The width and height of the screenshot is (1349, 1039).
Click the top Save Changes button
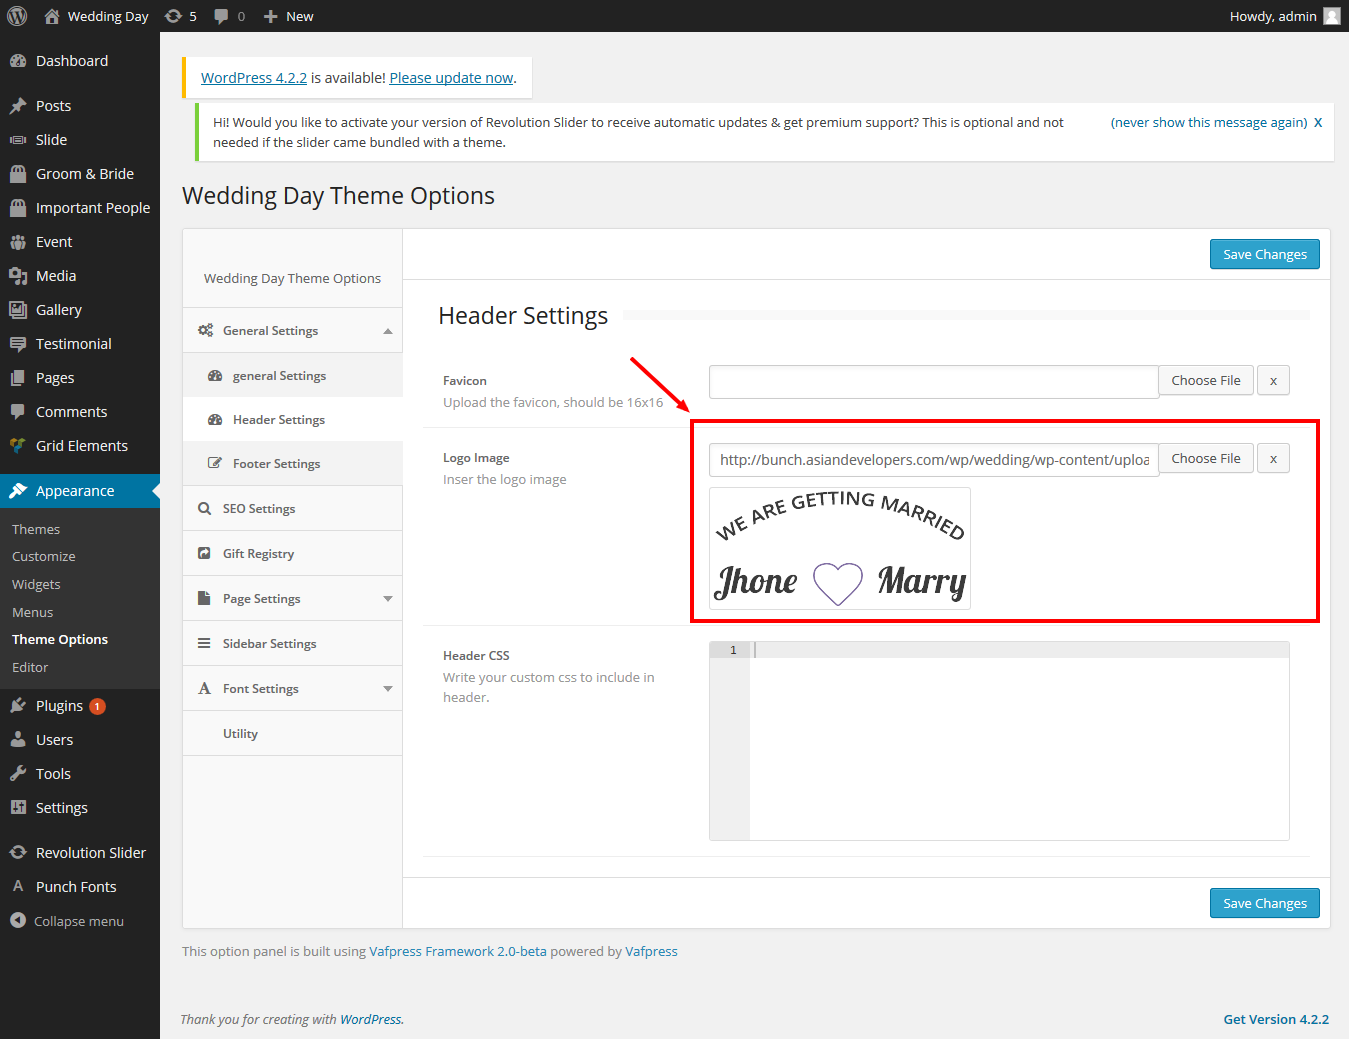coord(1264,254)
